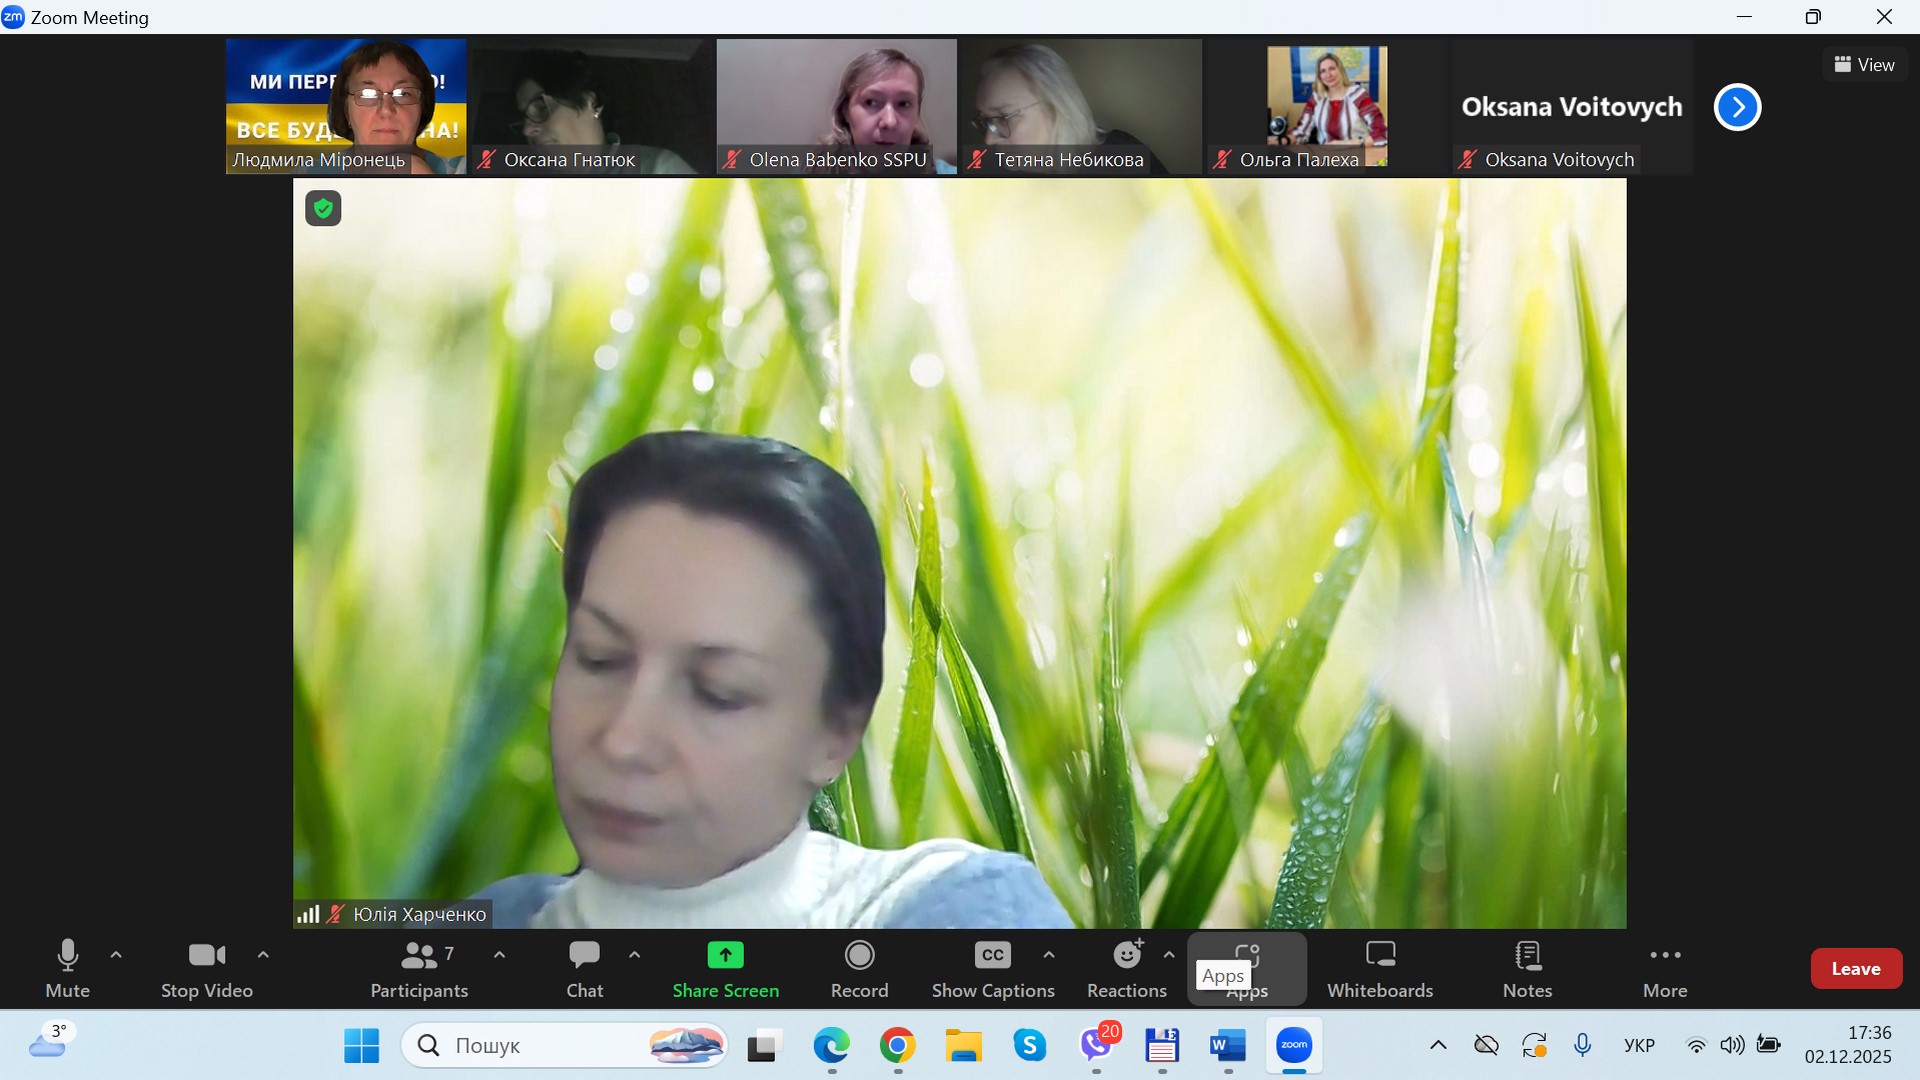The image size is (1920, 1080).
Task: Open the View layout menu
Action: (x=1864, y=65)
